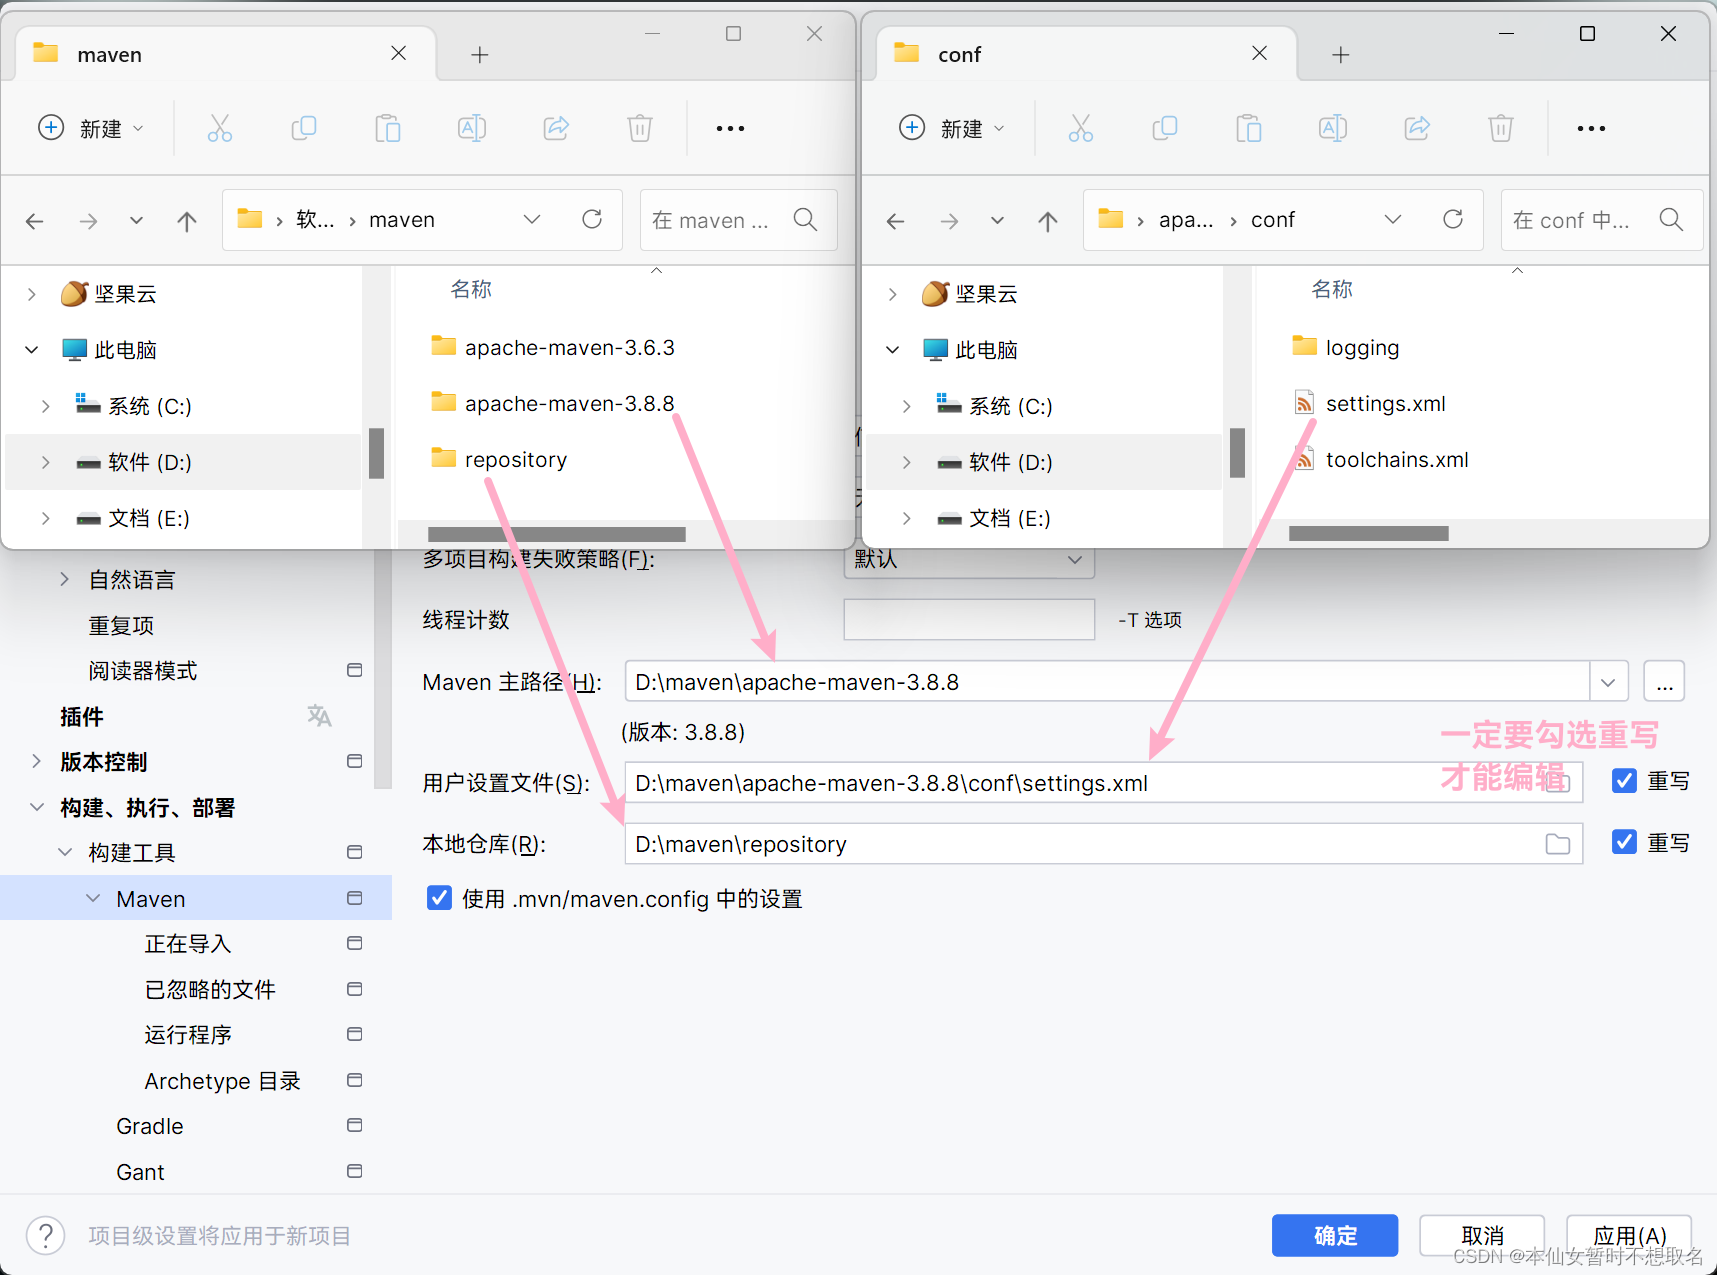The width and height of the screenshot is (1717, 1275).
Task: Click user settings file path field
Action: coord(1103,783)
